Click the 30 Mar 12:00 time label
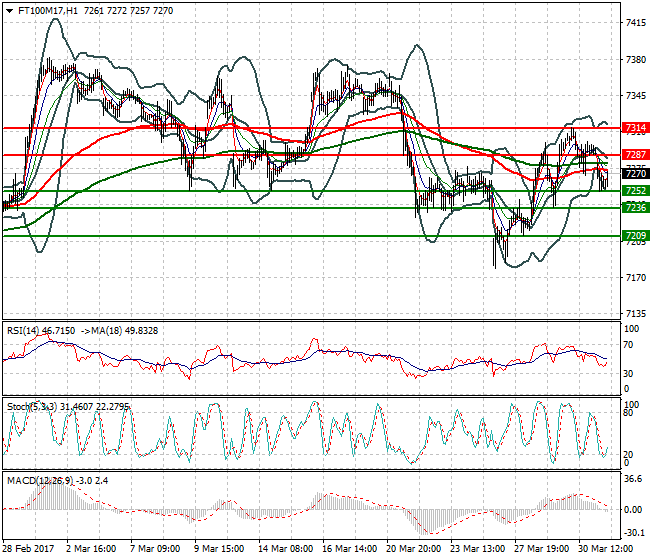This screenshot has height=560, width=660. [x=605, y=549]
